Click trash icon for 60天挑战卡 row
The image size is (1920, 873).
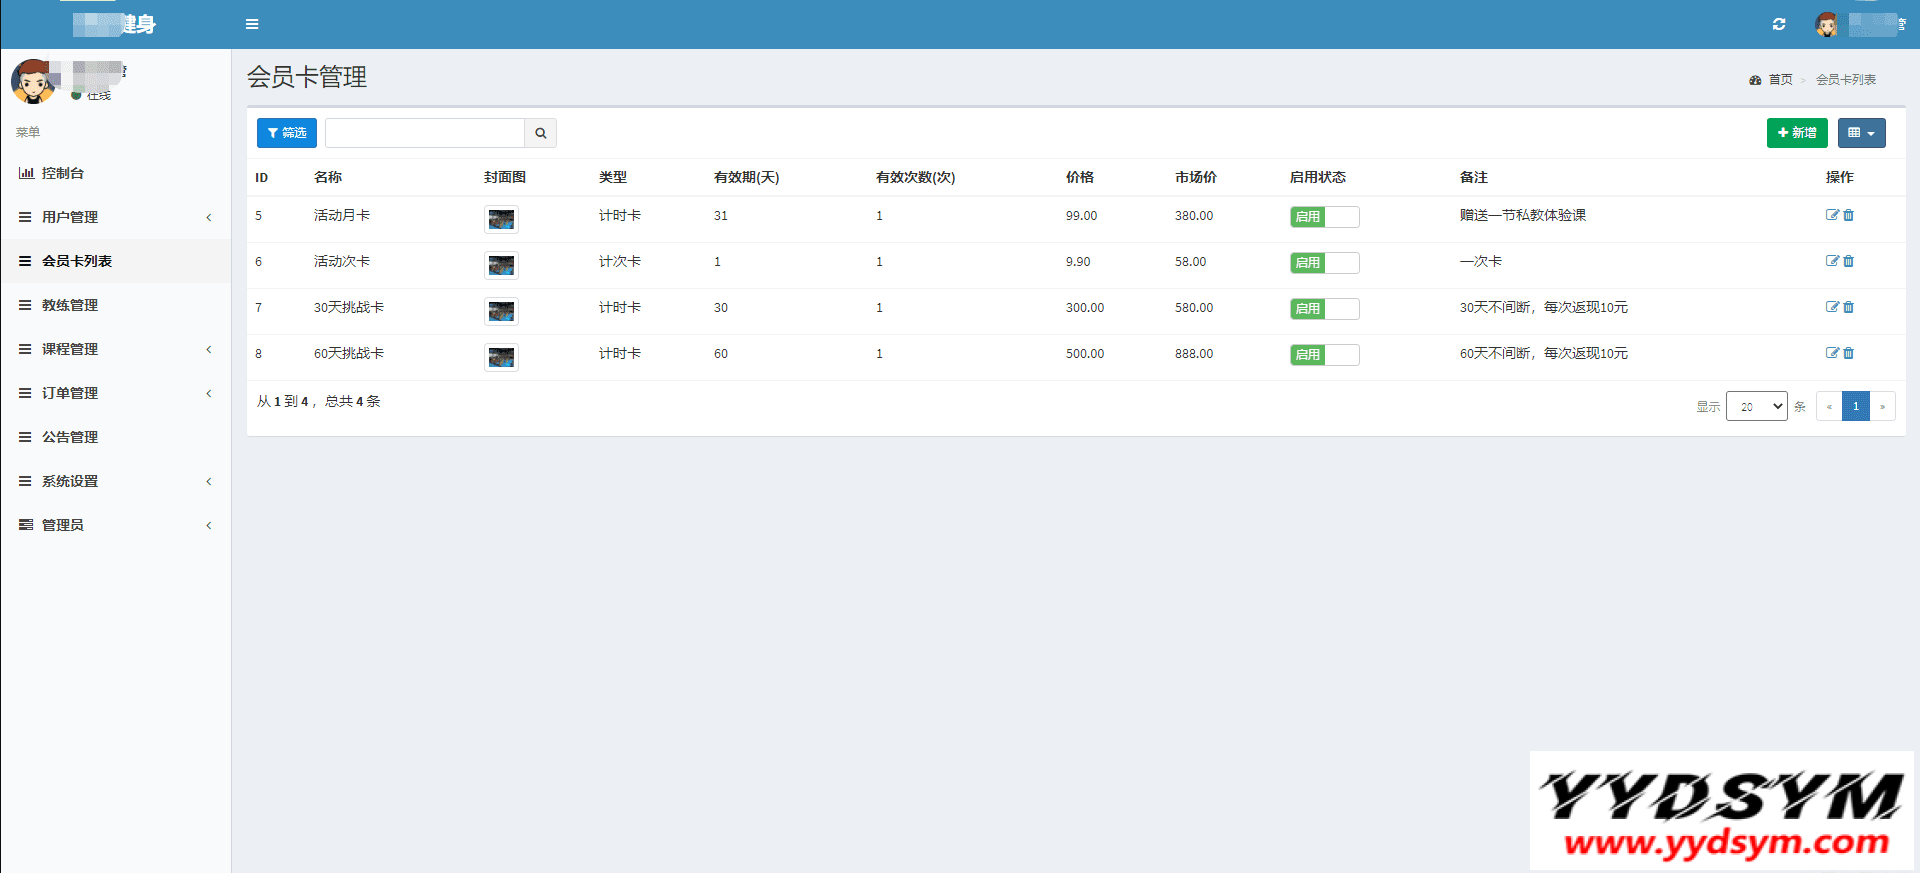[x=1849, y=353]
